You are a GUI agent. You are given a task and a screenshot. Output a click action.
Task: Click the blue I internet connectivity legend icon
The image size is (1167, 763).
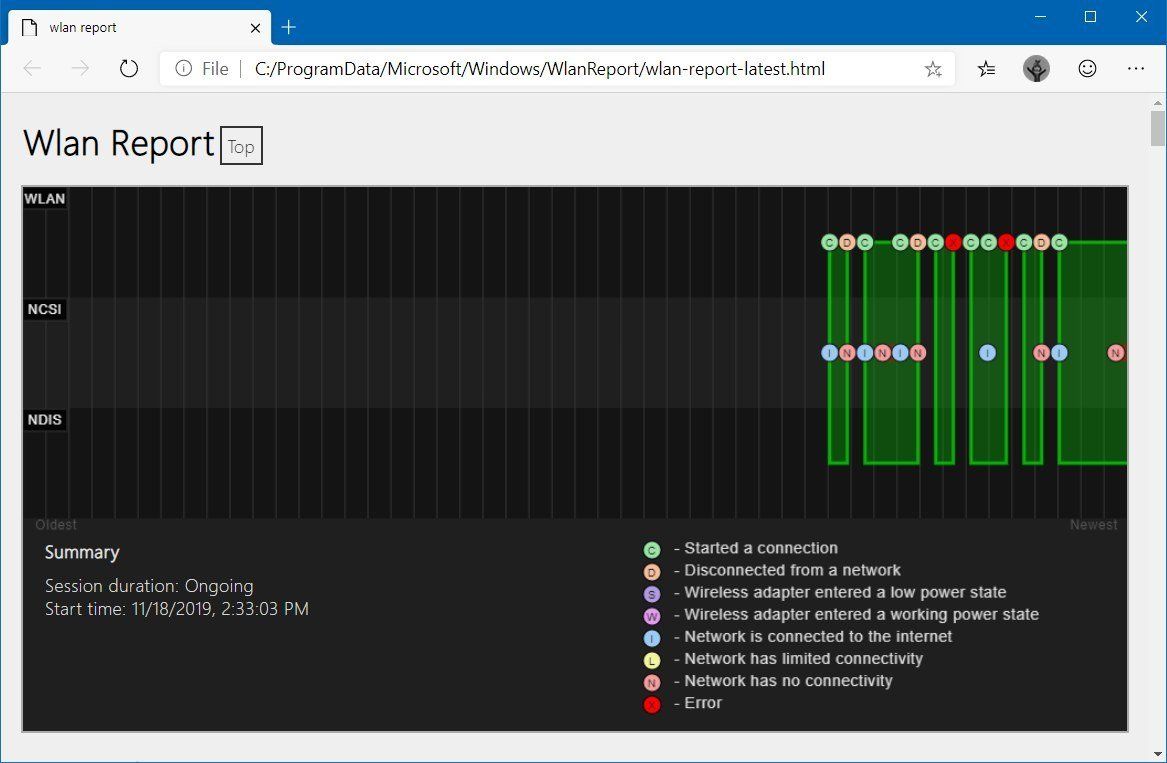(652, 637)
